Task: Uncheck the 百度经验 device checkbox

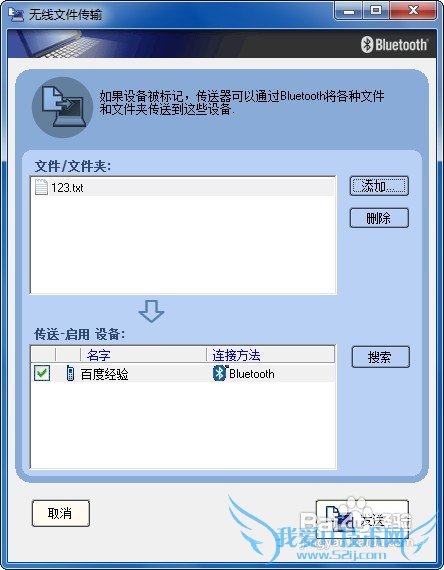Action: [42, 373]
